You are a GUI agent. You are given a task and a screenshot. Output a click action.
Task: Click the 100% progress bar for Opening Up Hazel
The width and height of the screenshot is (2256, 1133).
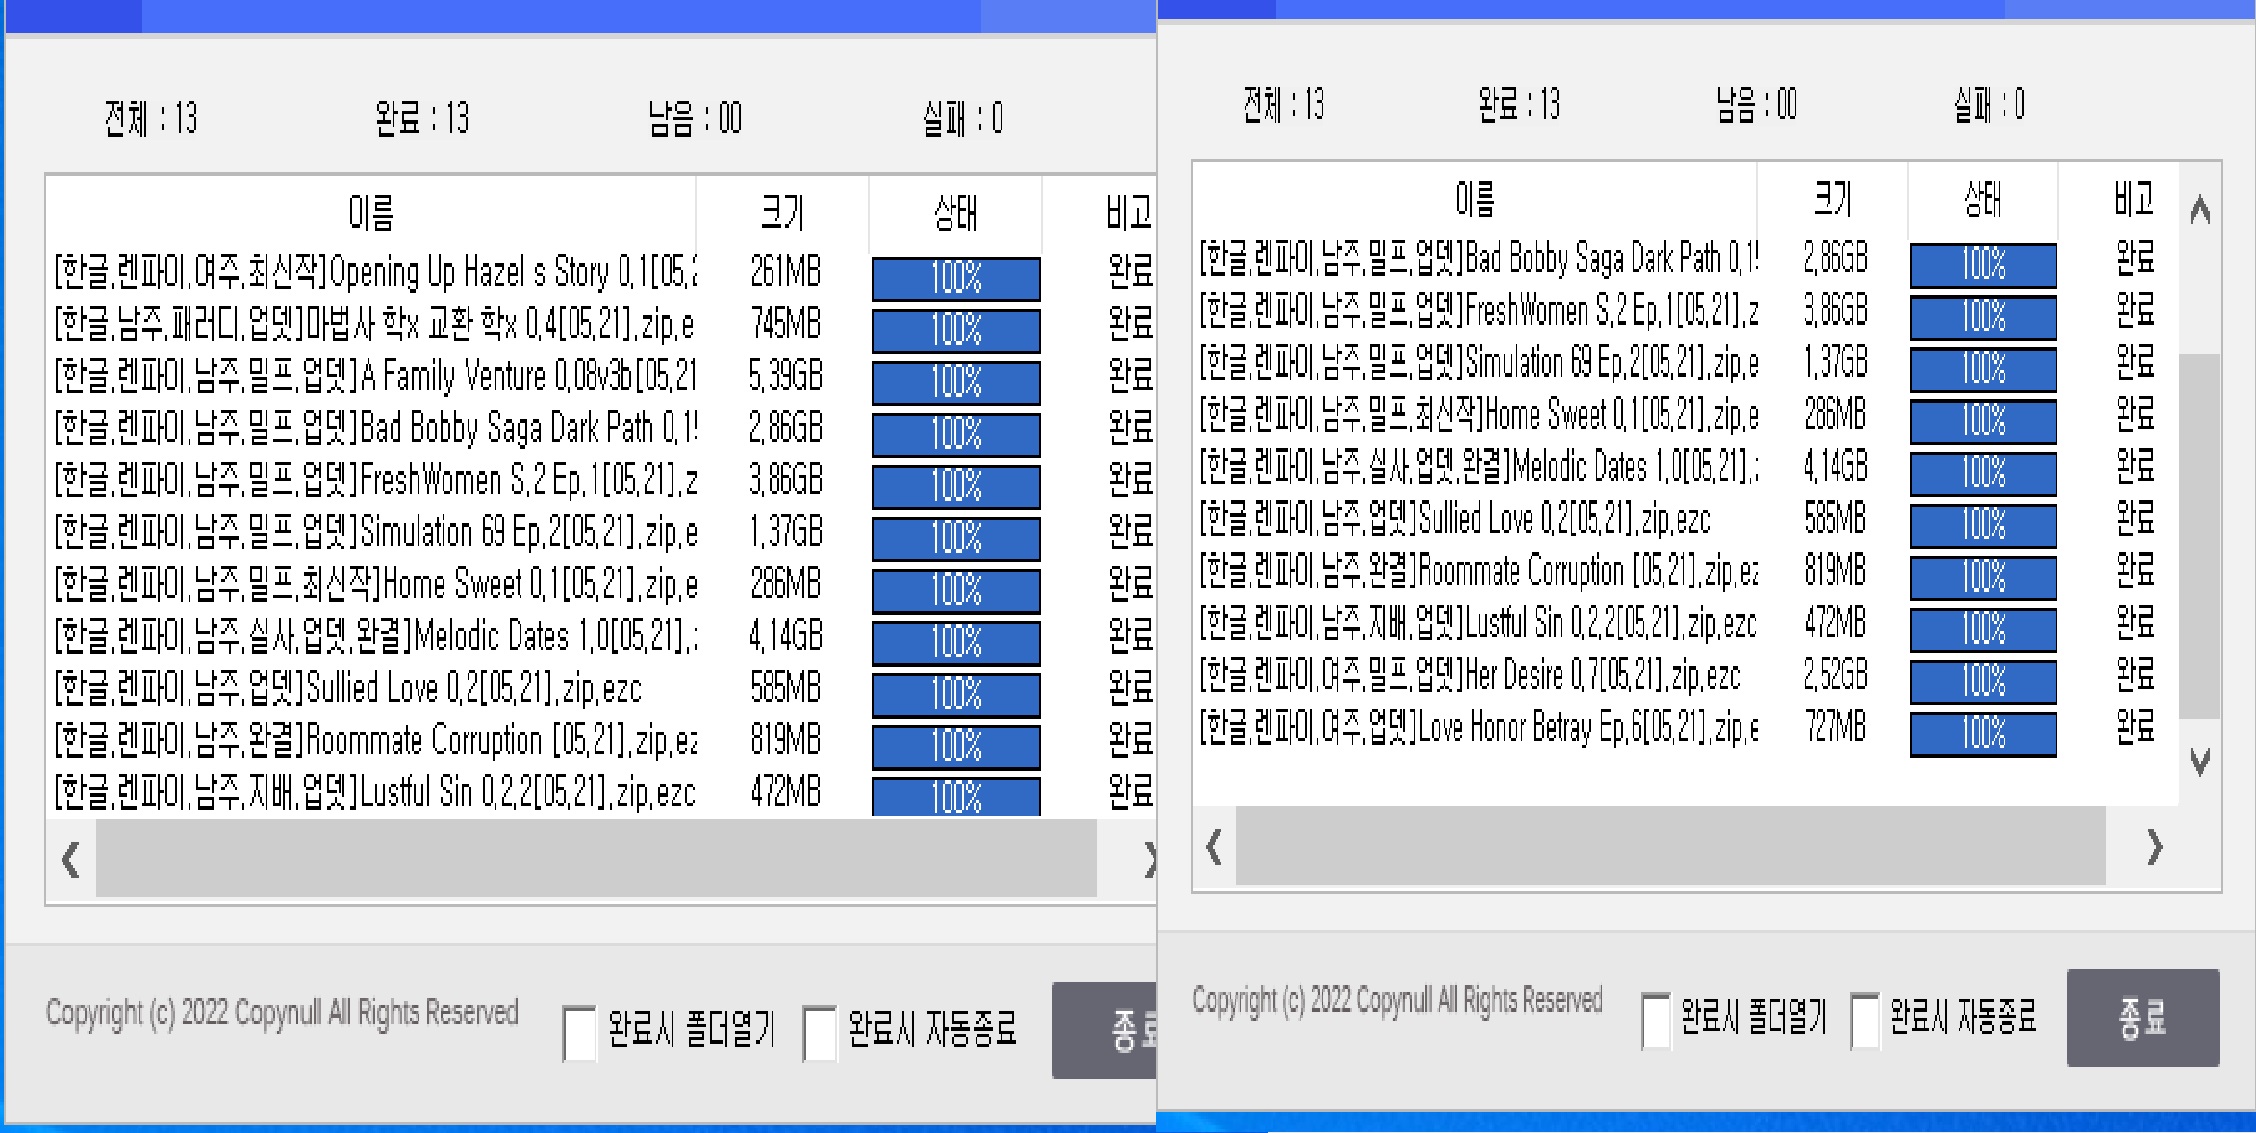coord(955,278)
